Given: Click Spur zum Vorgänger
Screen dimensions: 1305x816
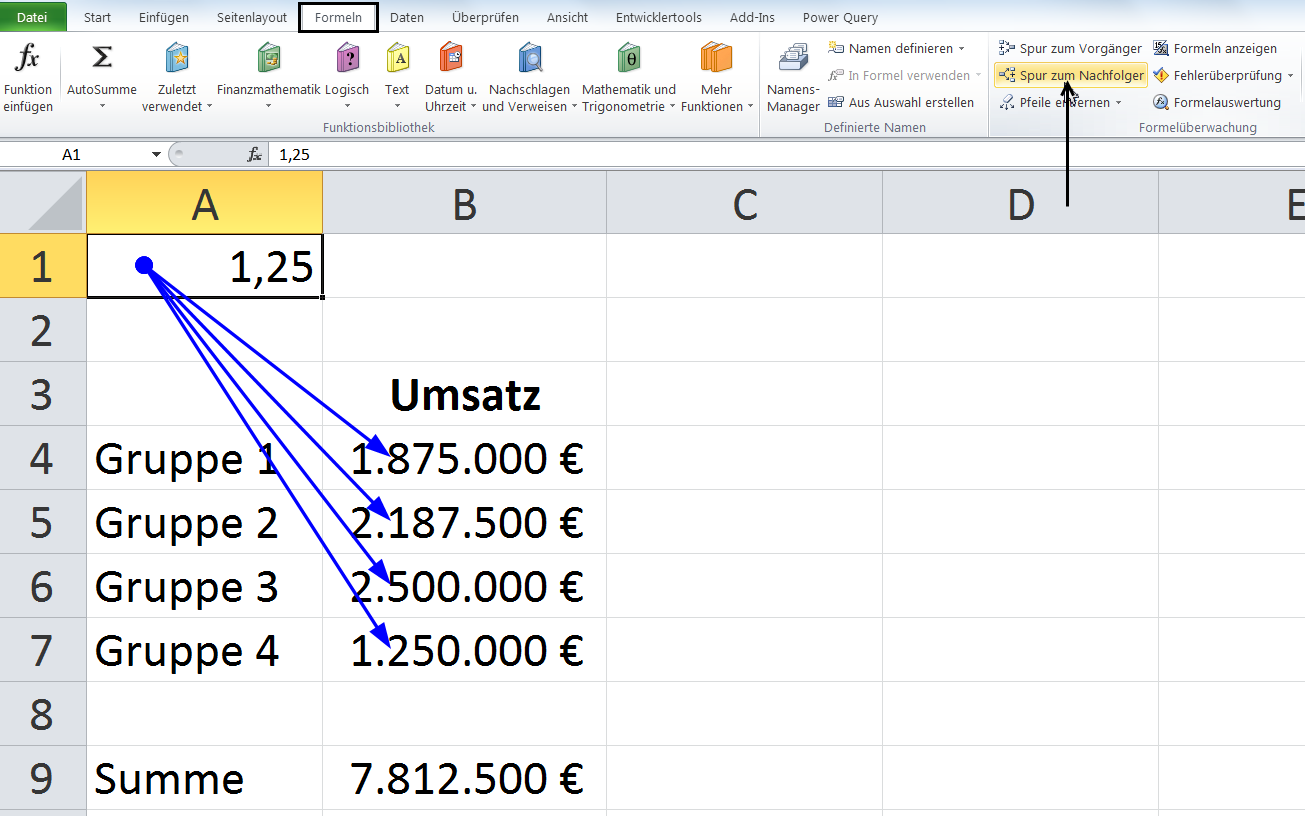Looking at the screenshot, I should [1070, 48].
